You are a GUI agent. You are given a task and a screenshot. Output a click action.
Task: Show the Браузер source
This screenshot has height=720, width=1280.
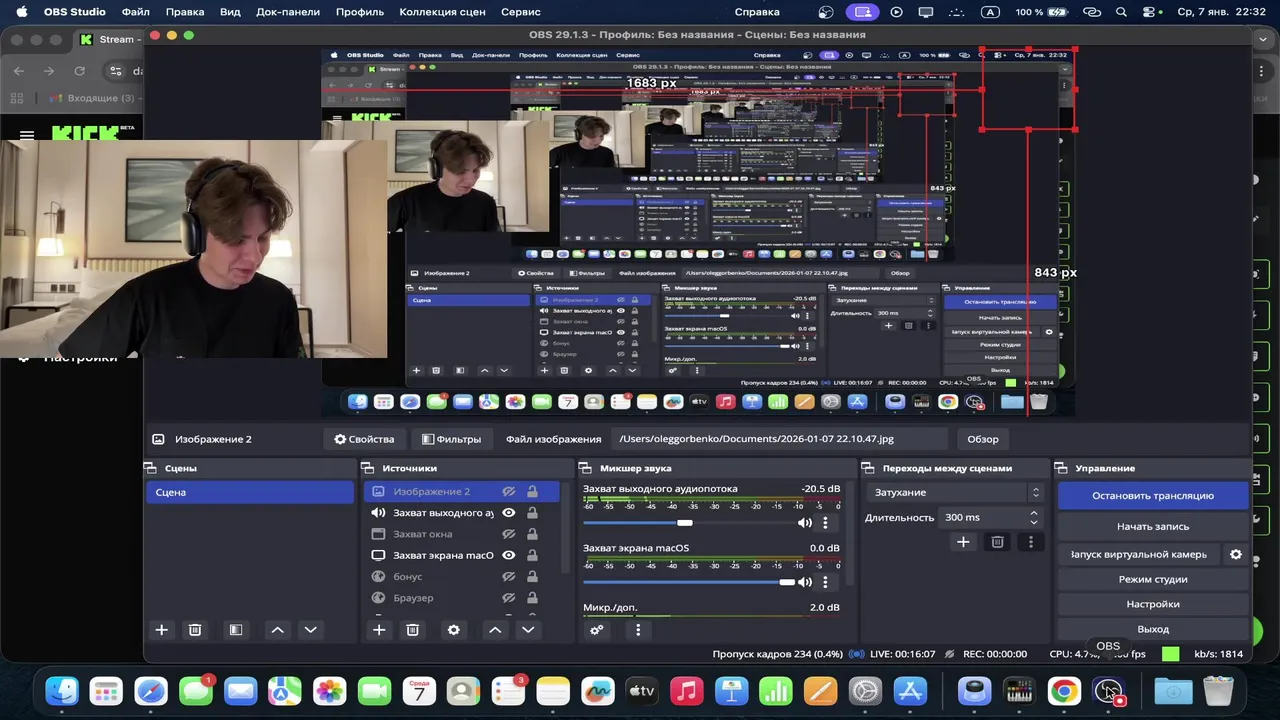pos(508,597)
